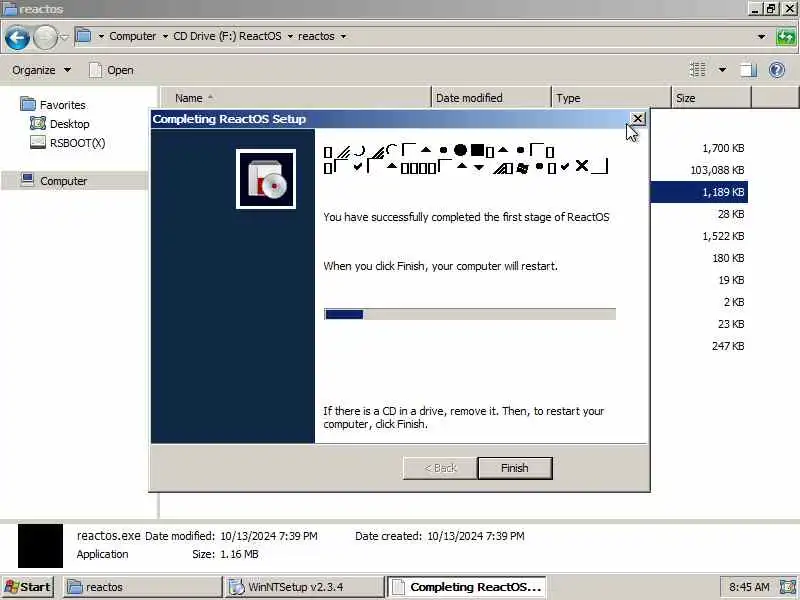This screenshot has height=600, width=800.
Task: Switch to reactos taskbar window
Action: coord(143,587)
